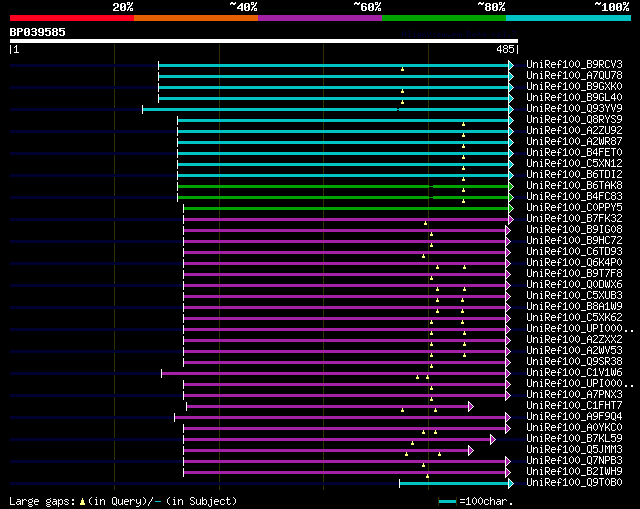Screen dimensions: 640x509
Task: Click the 485 query end position label
Action: click(505, 49)
